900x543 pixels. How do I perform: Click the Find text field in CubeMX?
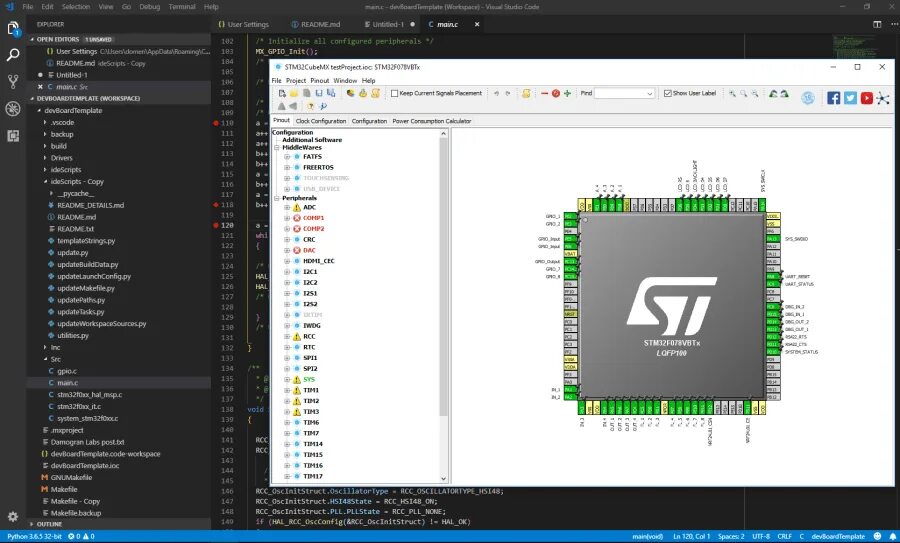tap(620, 93)
